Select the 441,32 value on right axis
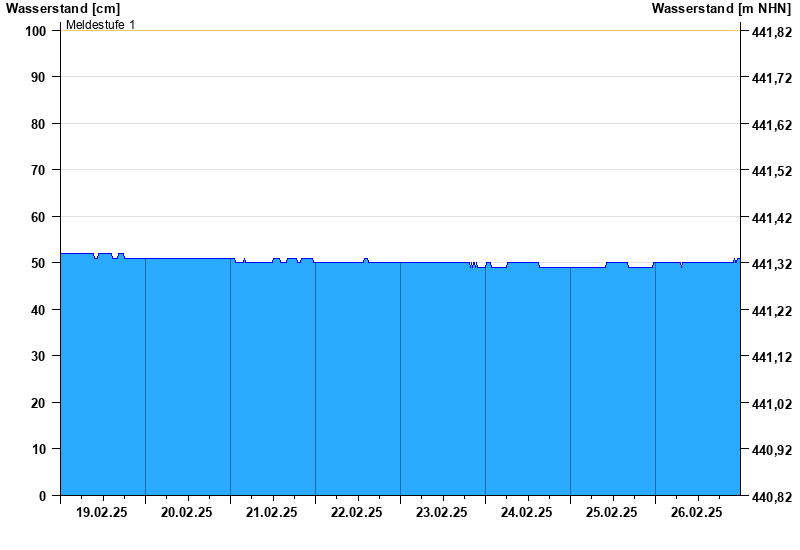The width and height of the screenshot is (800, 550). 770,264
